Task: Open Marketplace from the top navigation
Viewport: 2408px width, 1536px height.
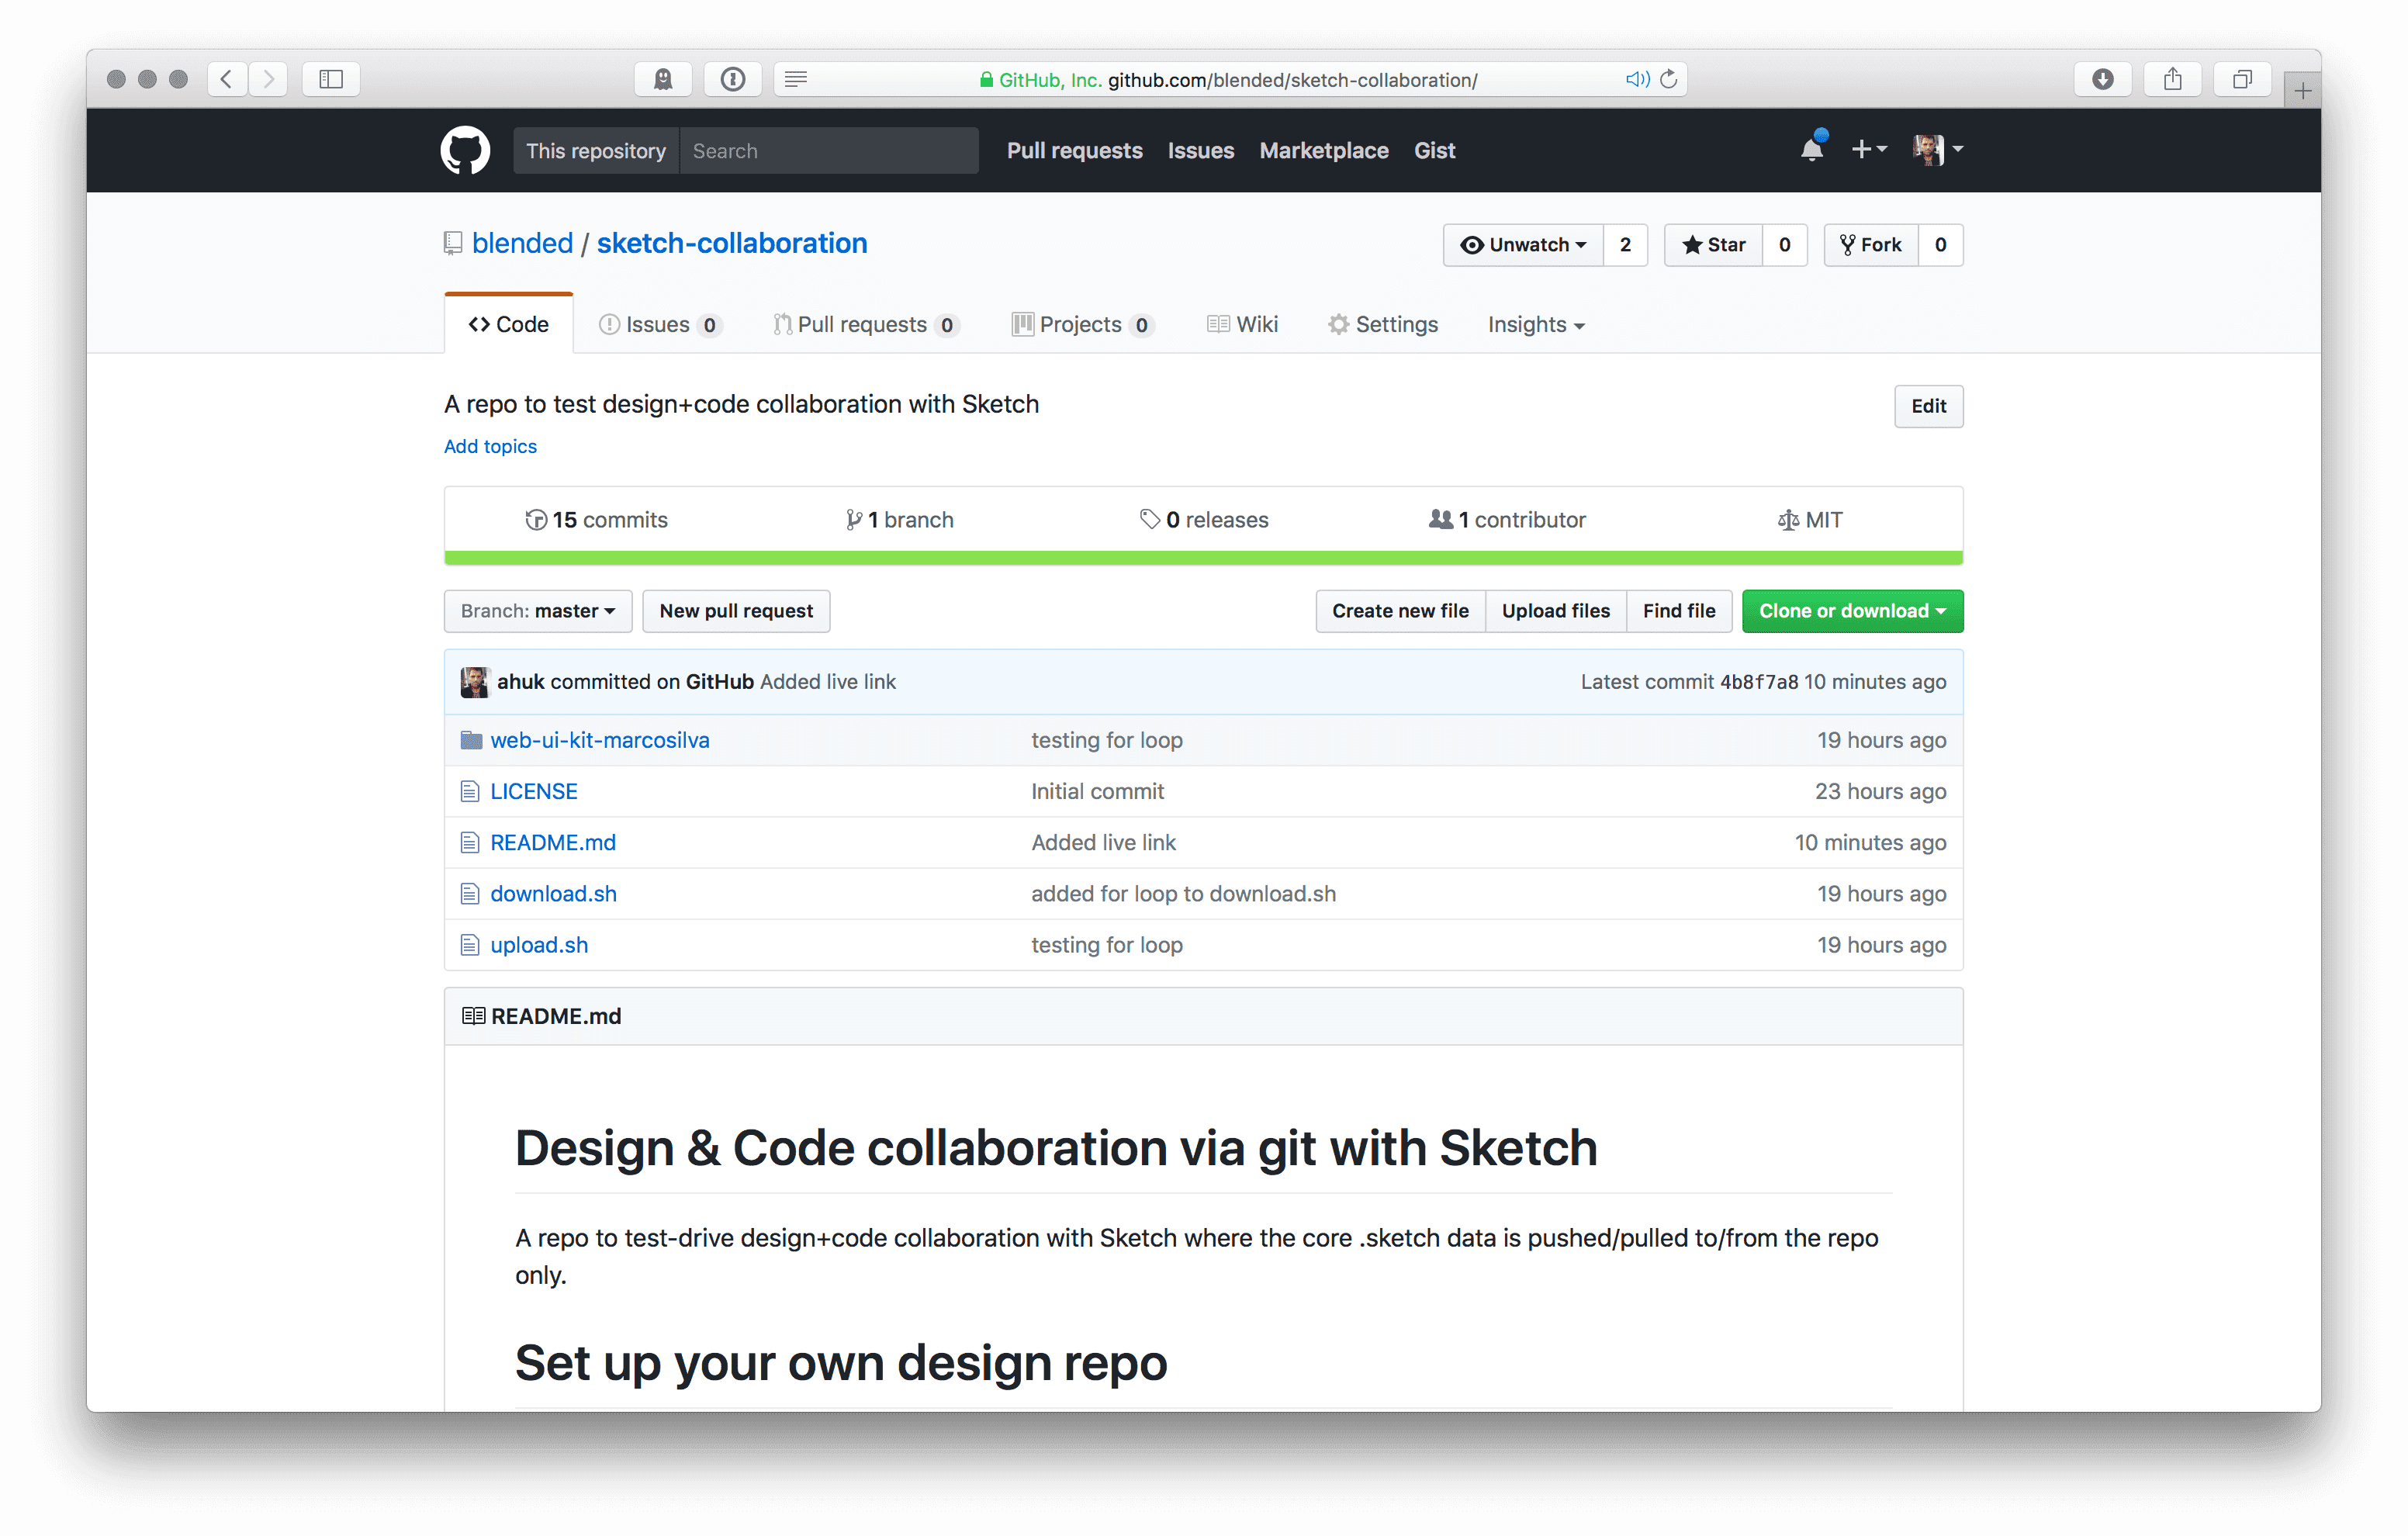Action: click(1323, 150)
